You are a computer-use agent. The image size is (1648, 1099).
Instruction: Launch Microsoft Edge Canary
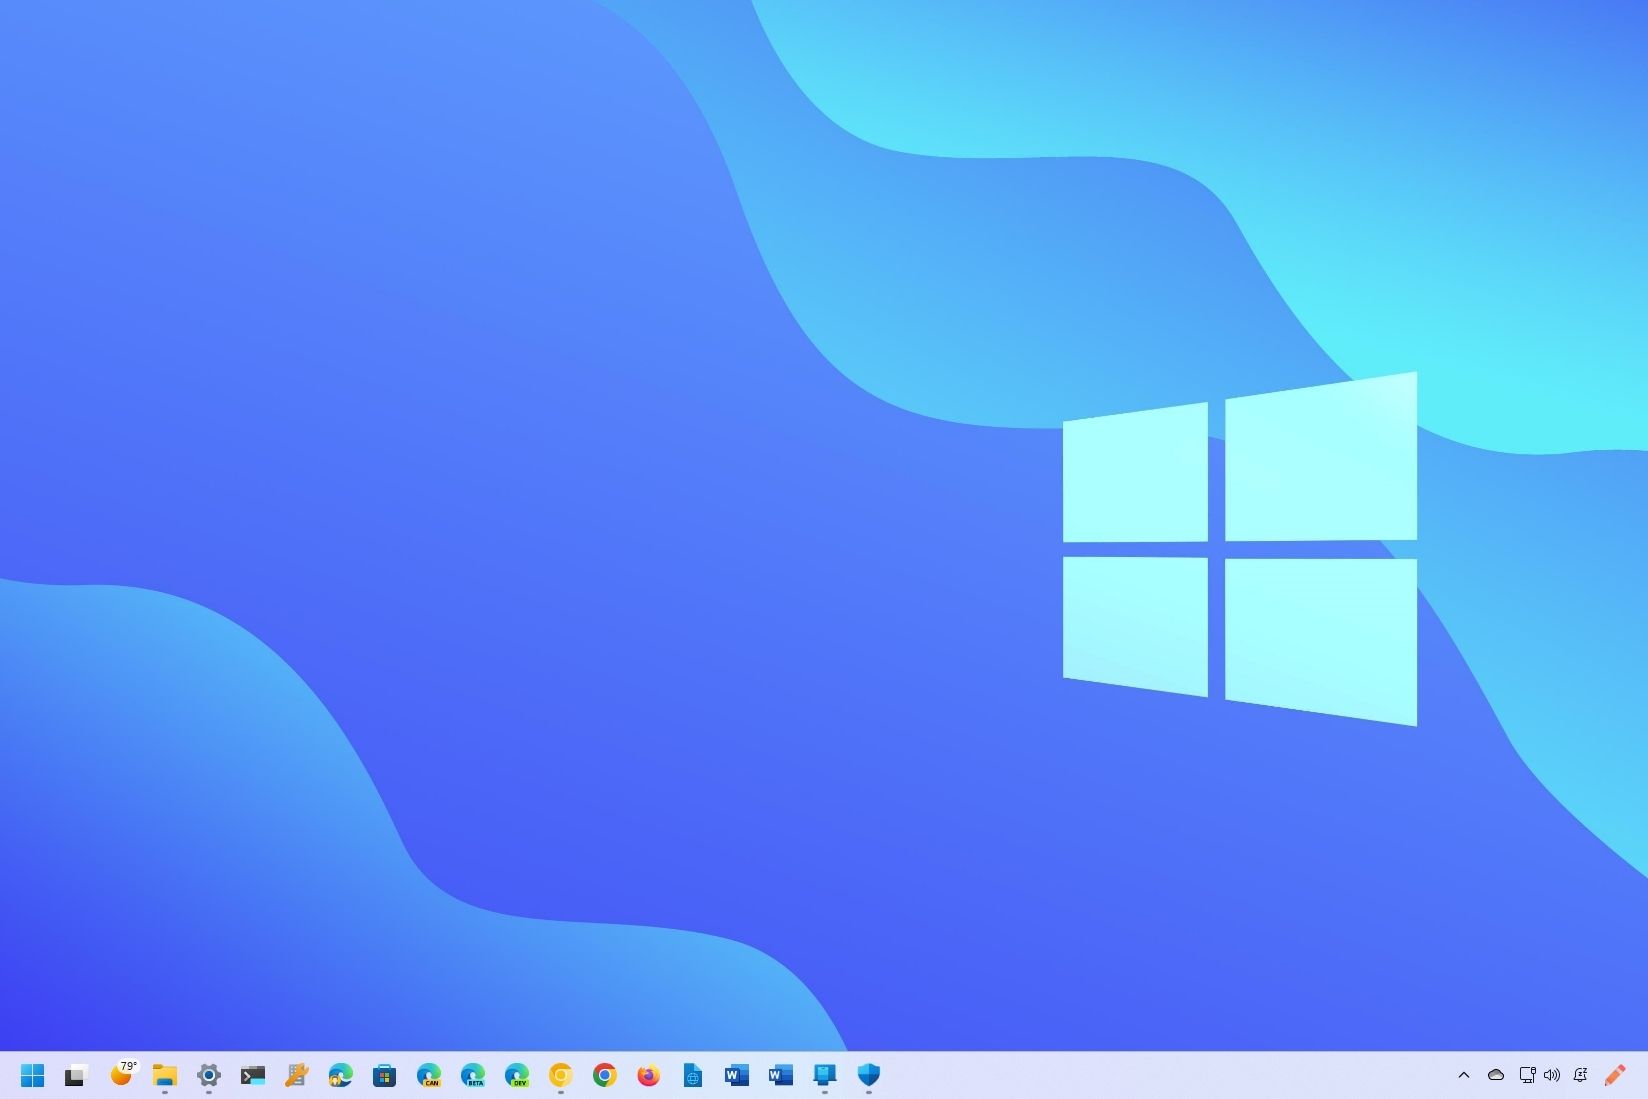[429, 1075]
